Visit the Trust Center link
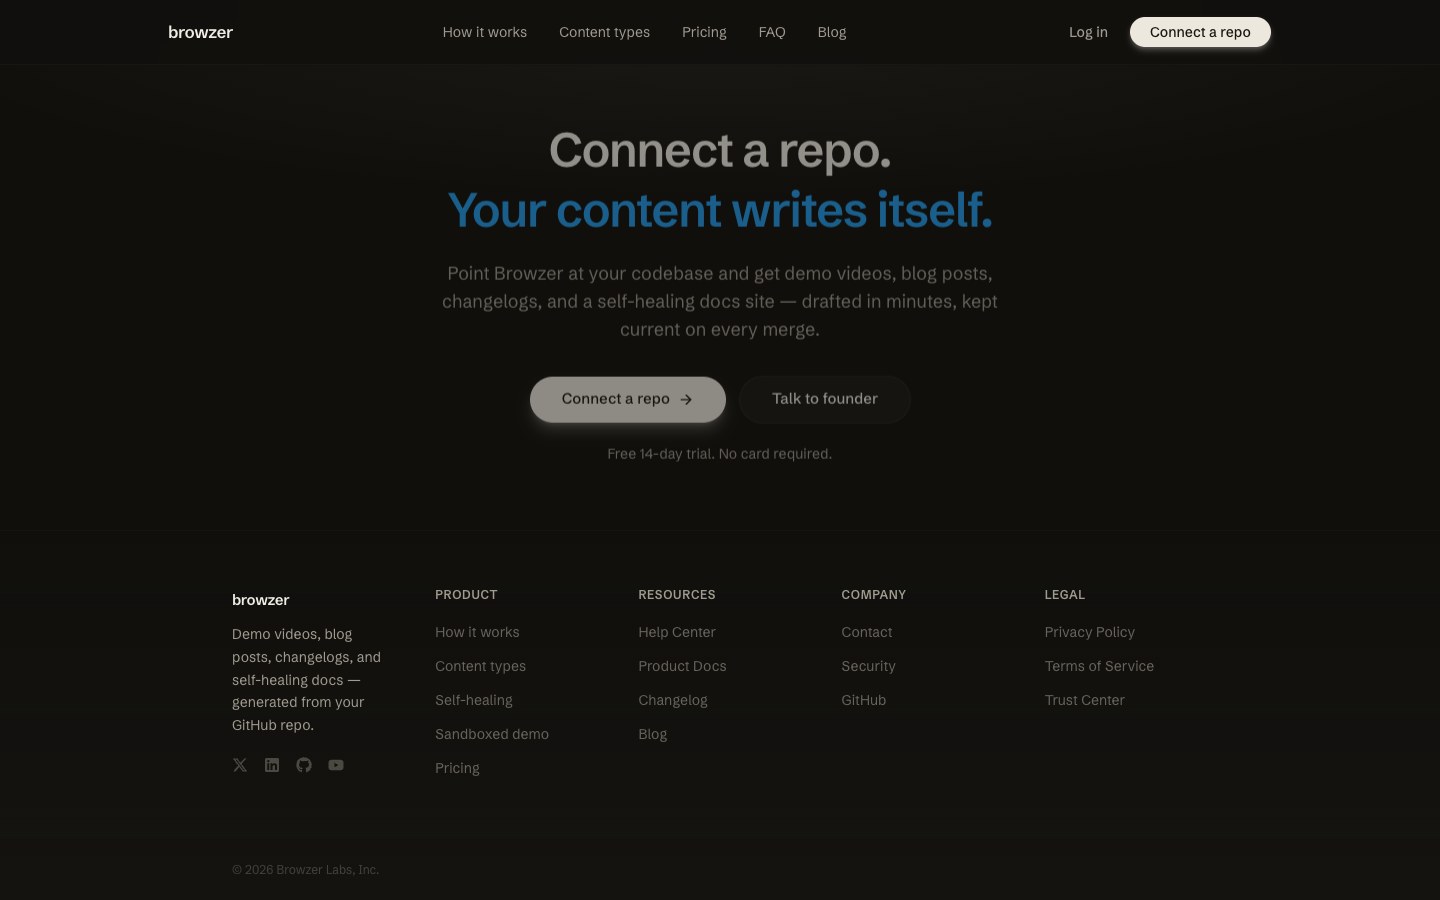This screenshot has width=1440, height=900. point(1085,700)
